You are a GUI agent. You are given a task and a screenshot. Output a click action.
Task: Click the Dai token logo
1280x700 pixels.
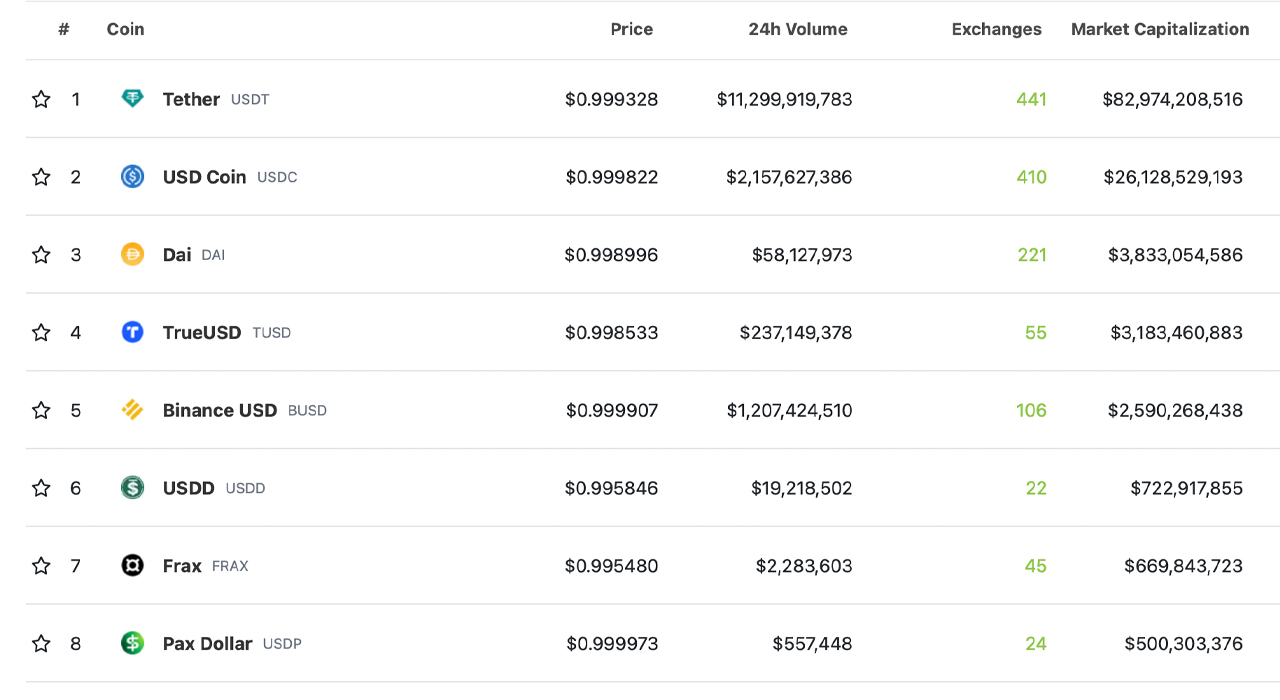(133, 255)
